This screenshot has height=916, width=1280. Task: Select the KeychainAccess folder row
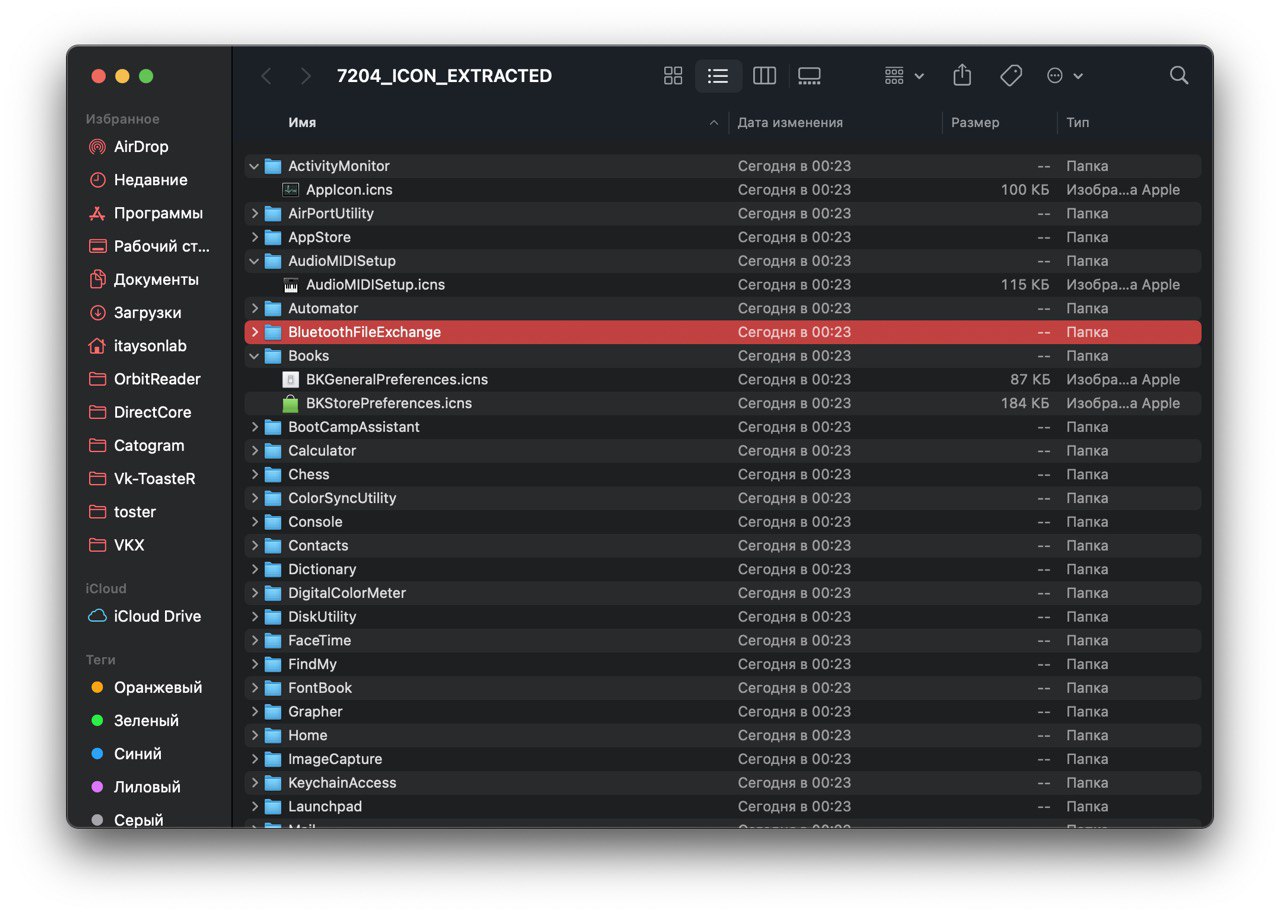coord(723,783)
